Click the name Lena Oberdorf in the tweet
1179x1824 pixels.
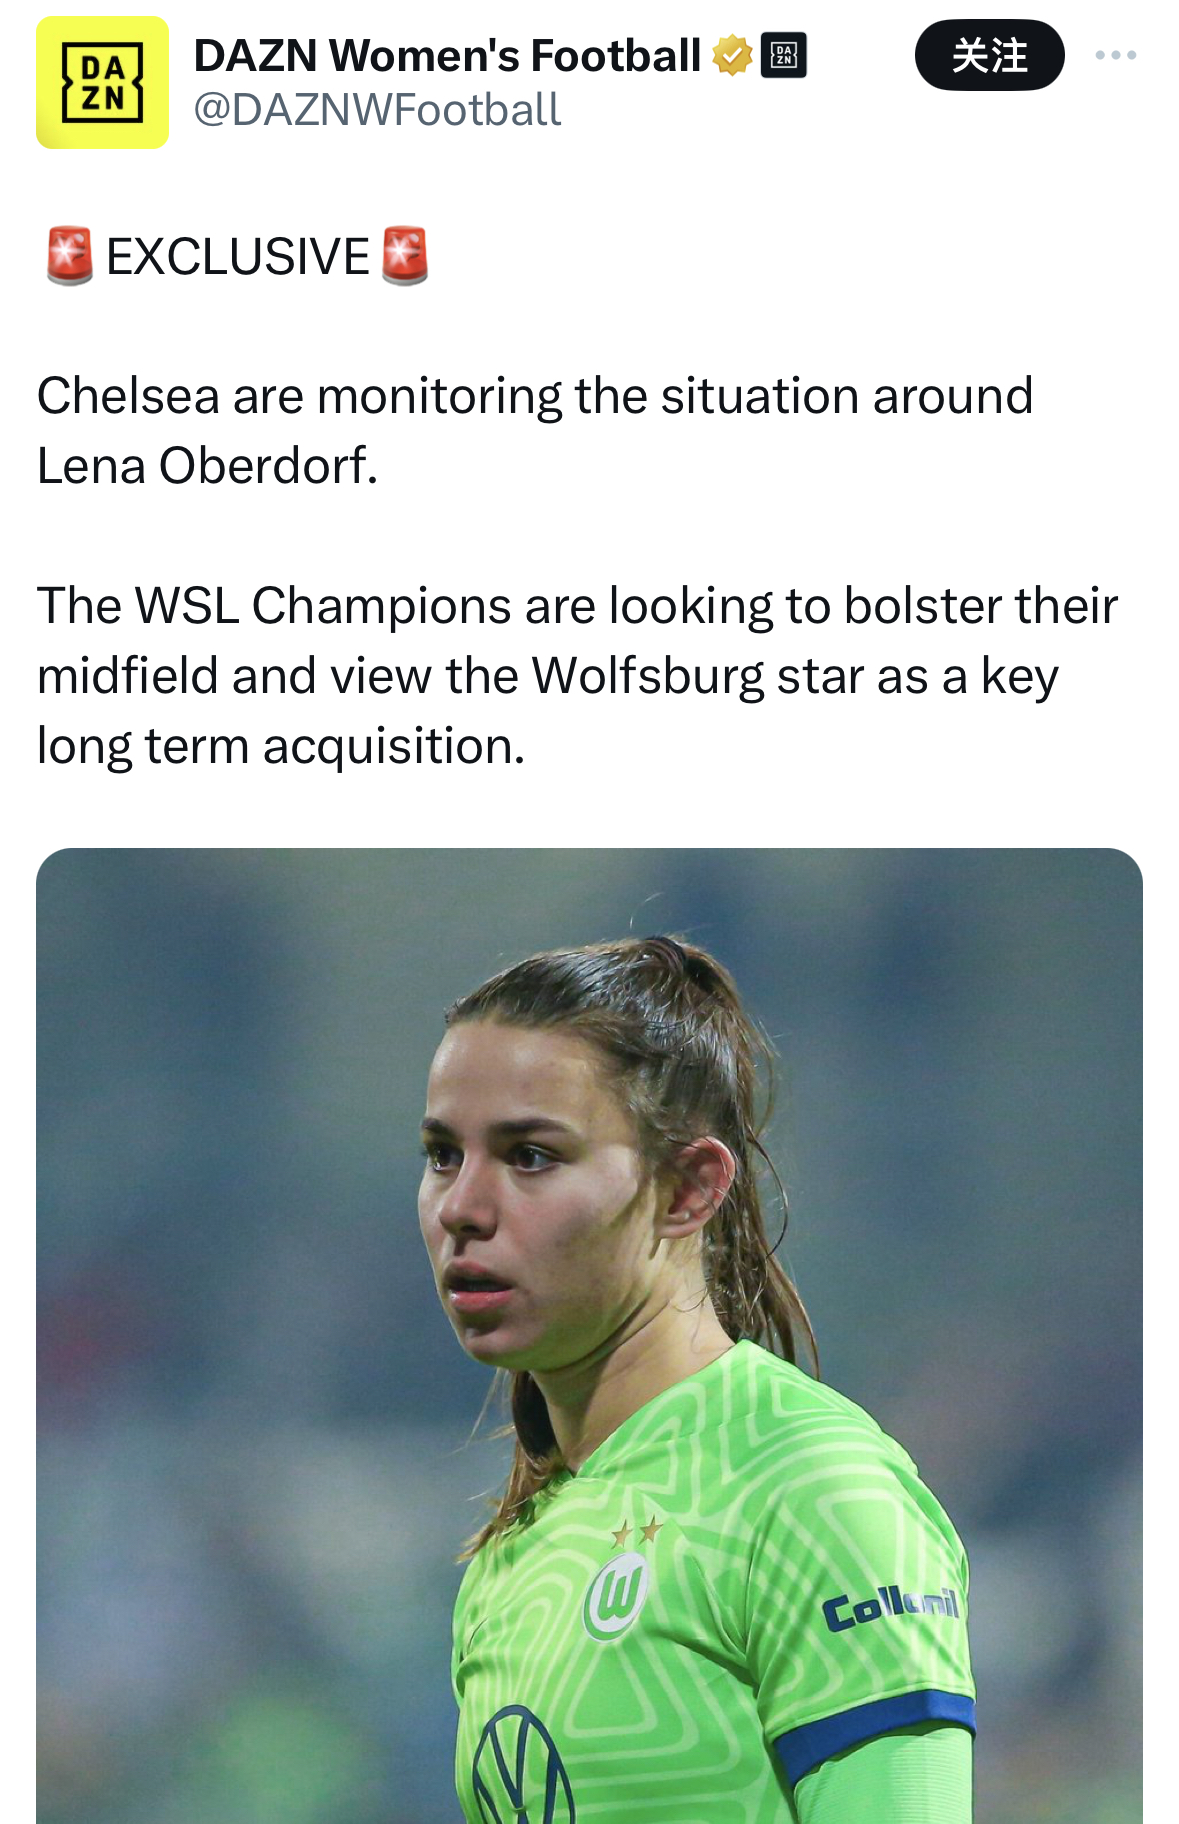click(x=206, y=466)
